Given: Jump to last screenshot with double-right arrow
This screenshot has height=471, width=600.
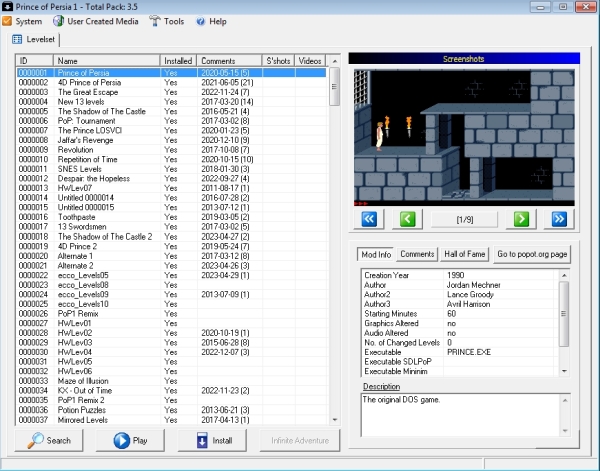Looking at the screenshot, I should [x=559, y=219].
